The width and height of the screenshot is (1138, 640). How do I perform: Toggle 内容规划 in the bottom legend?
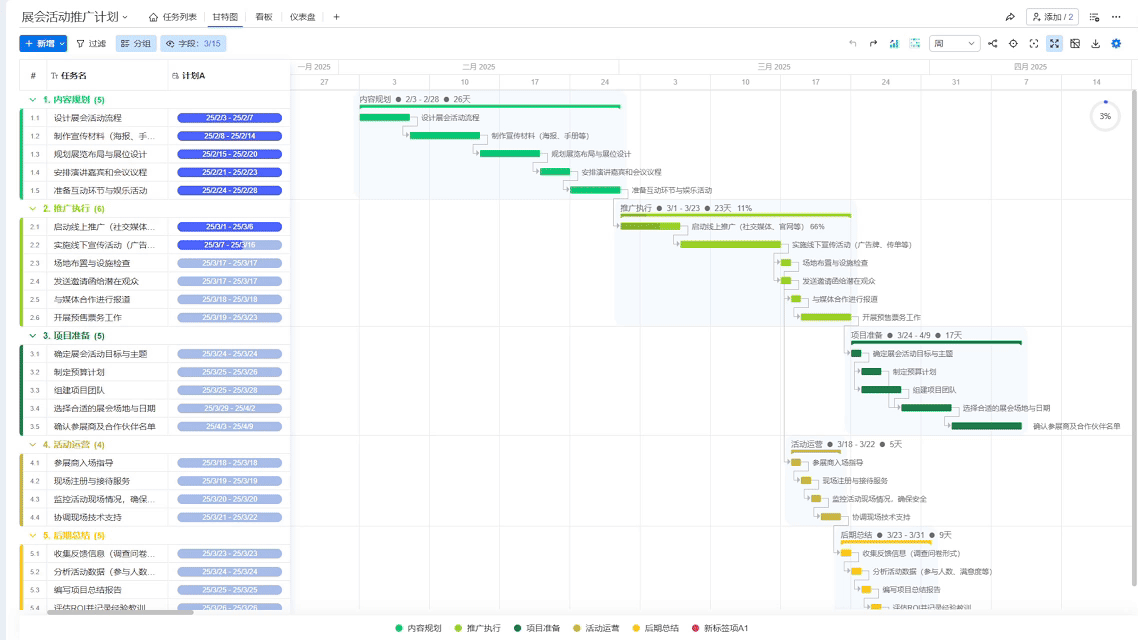(418, 628)
